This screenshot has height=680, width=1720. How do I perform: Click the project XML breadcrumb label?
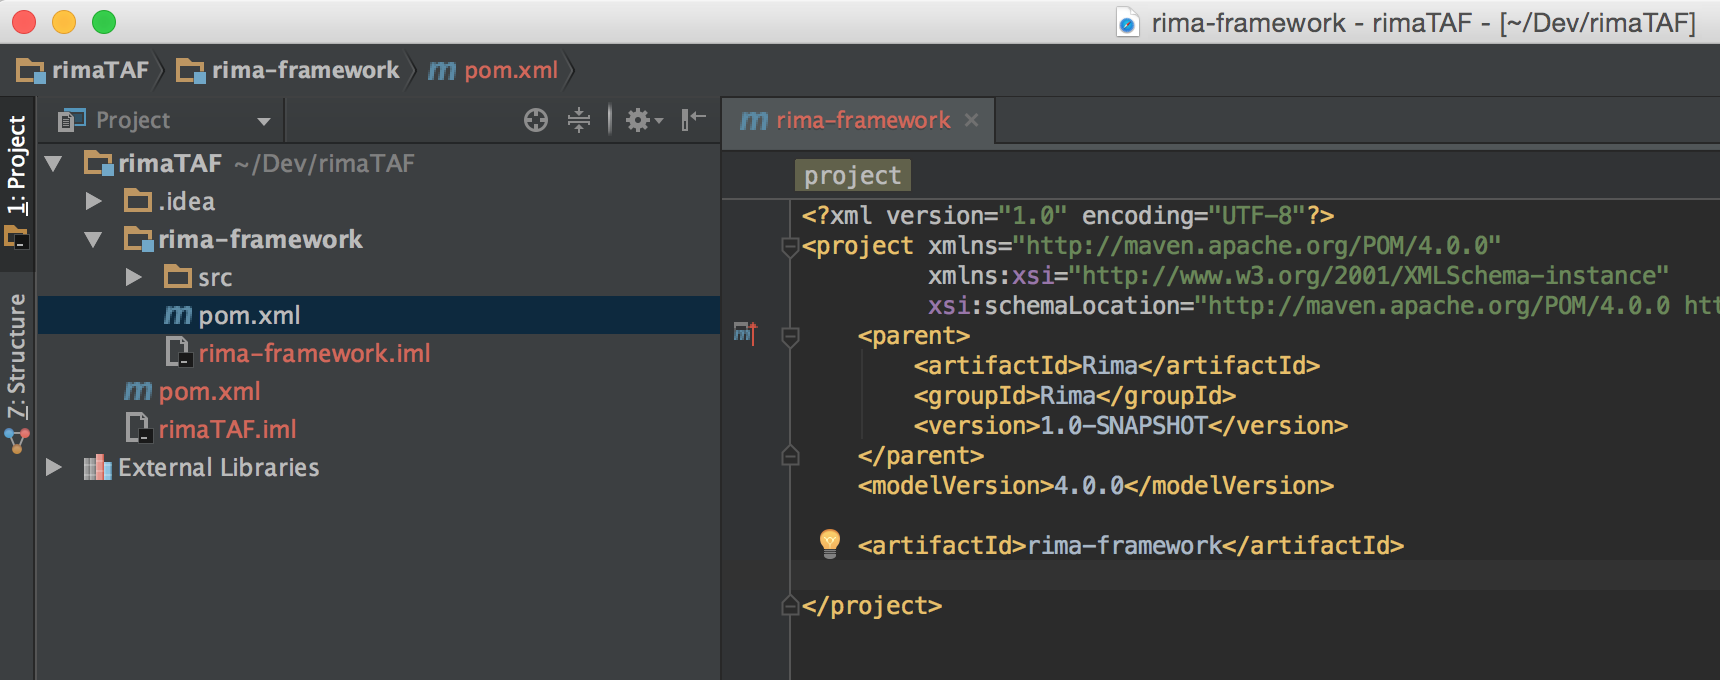click(x=852, y=176)
